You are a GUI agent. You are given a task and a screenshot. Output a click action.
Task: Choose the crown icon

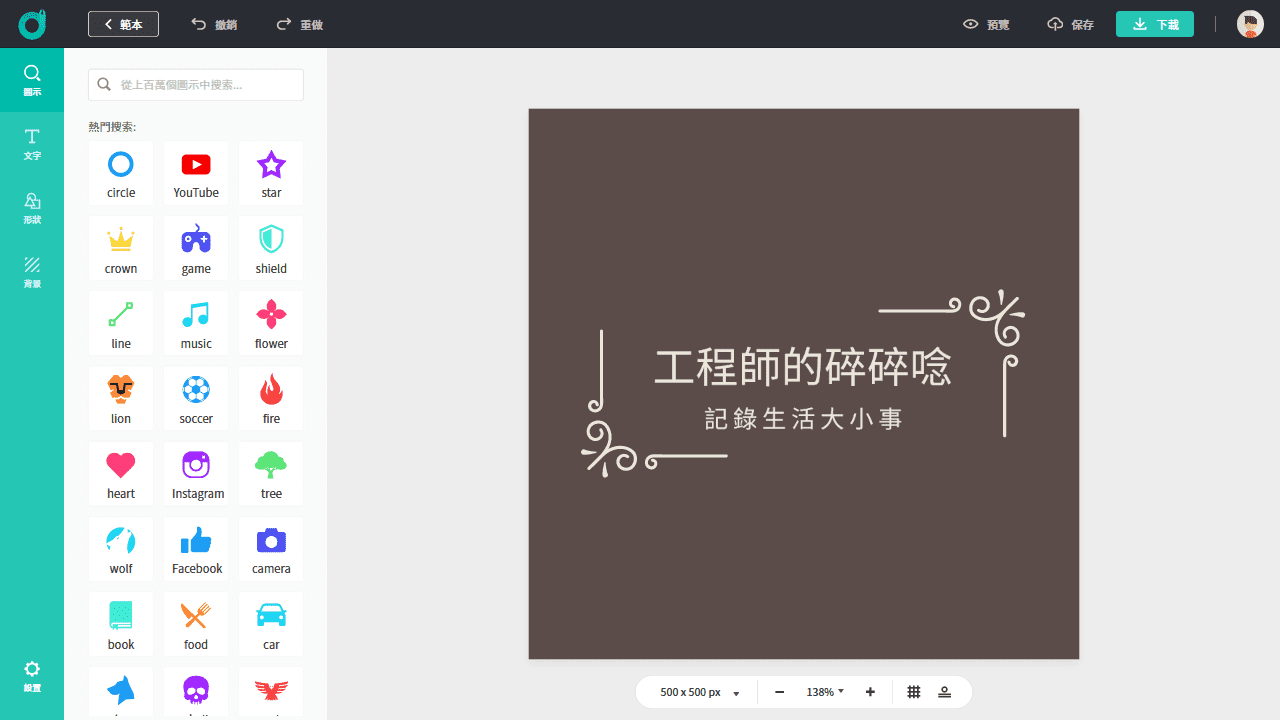tap(120, 247)
